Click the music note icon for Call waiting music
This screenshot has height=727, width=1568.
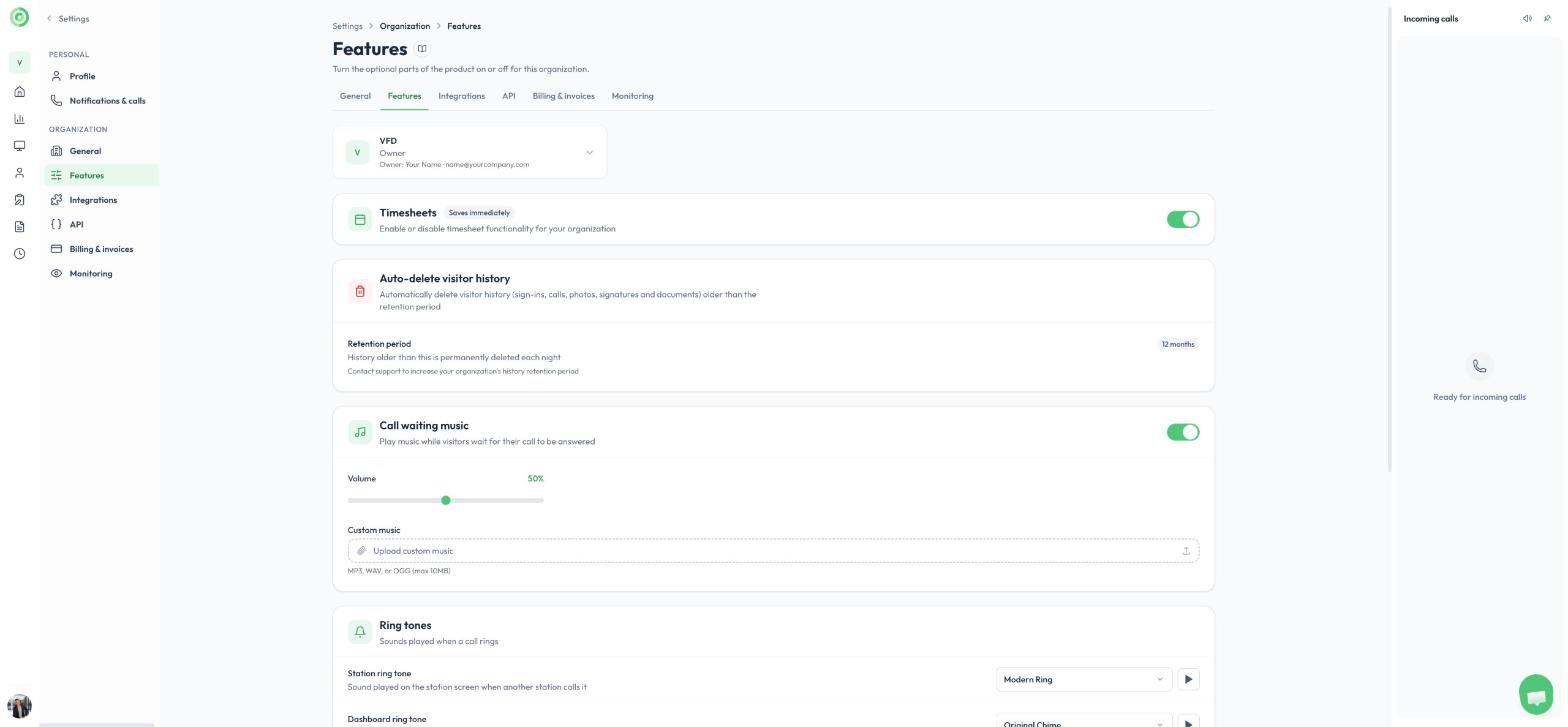[360, 432]
